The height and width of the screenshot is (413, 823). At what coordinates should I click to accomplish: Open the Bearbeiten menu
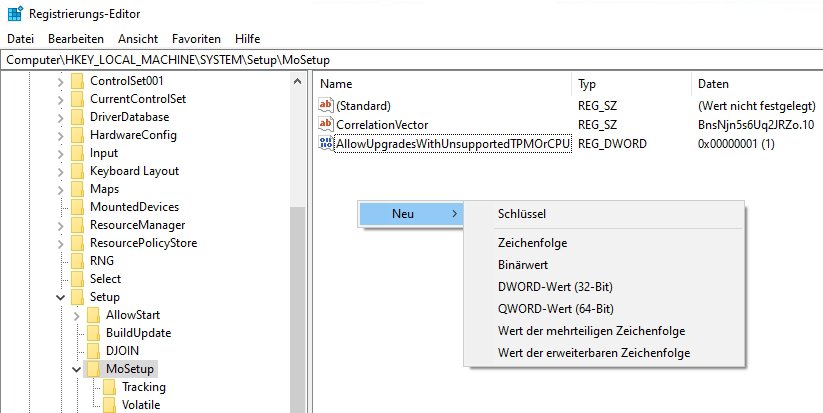click(75, 38)
